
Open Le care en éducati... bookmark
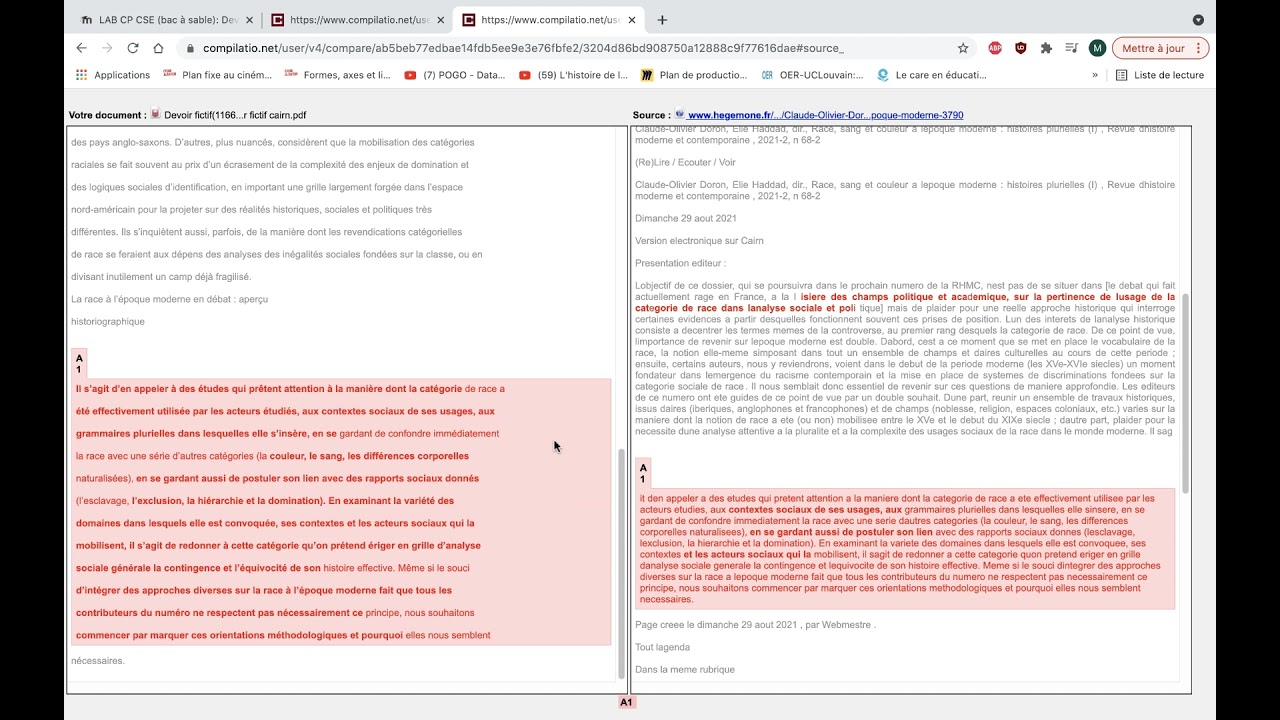[932, 75]
